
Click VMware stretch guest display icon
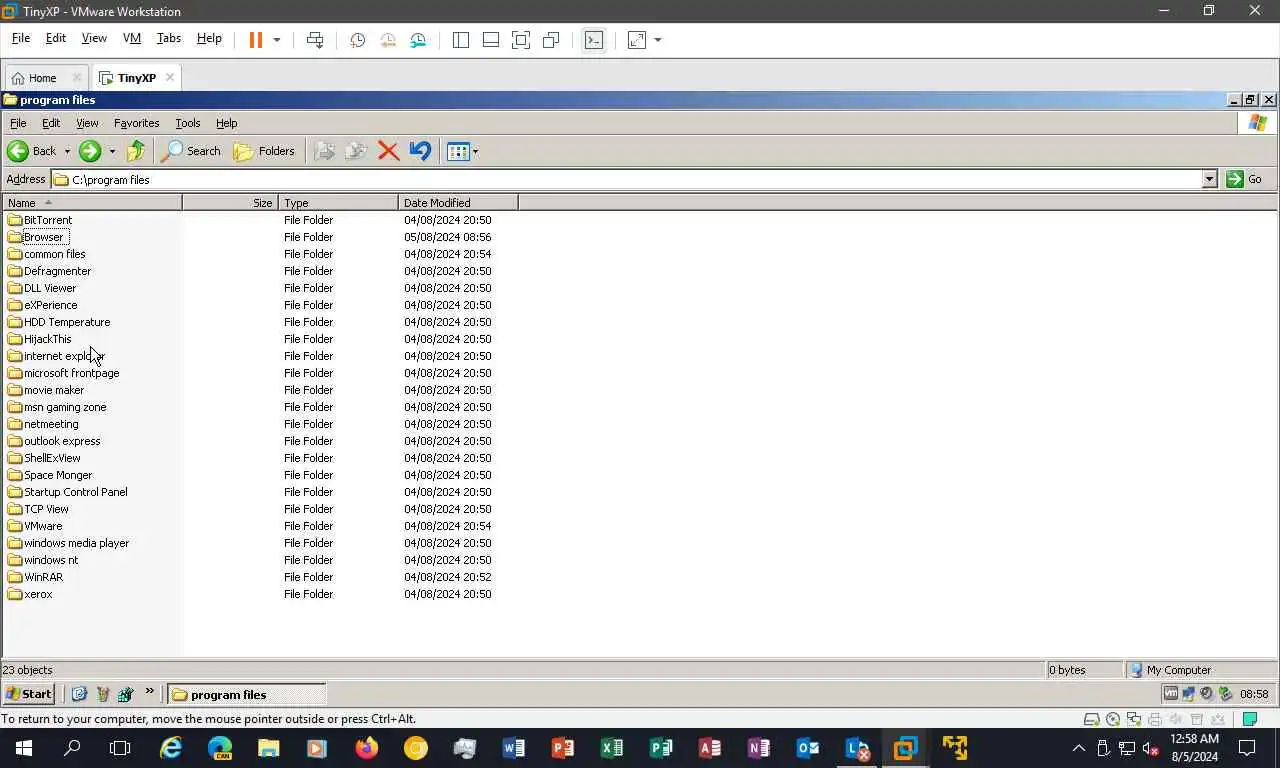pos(637,40)
